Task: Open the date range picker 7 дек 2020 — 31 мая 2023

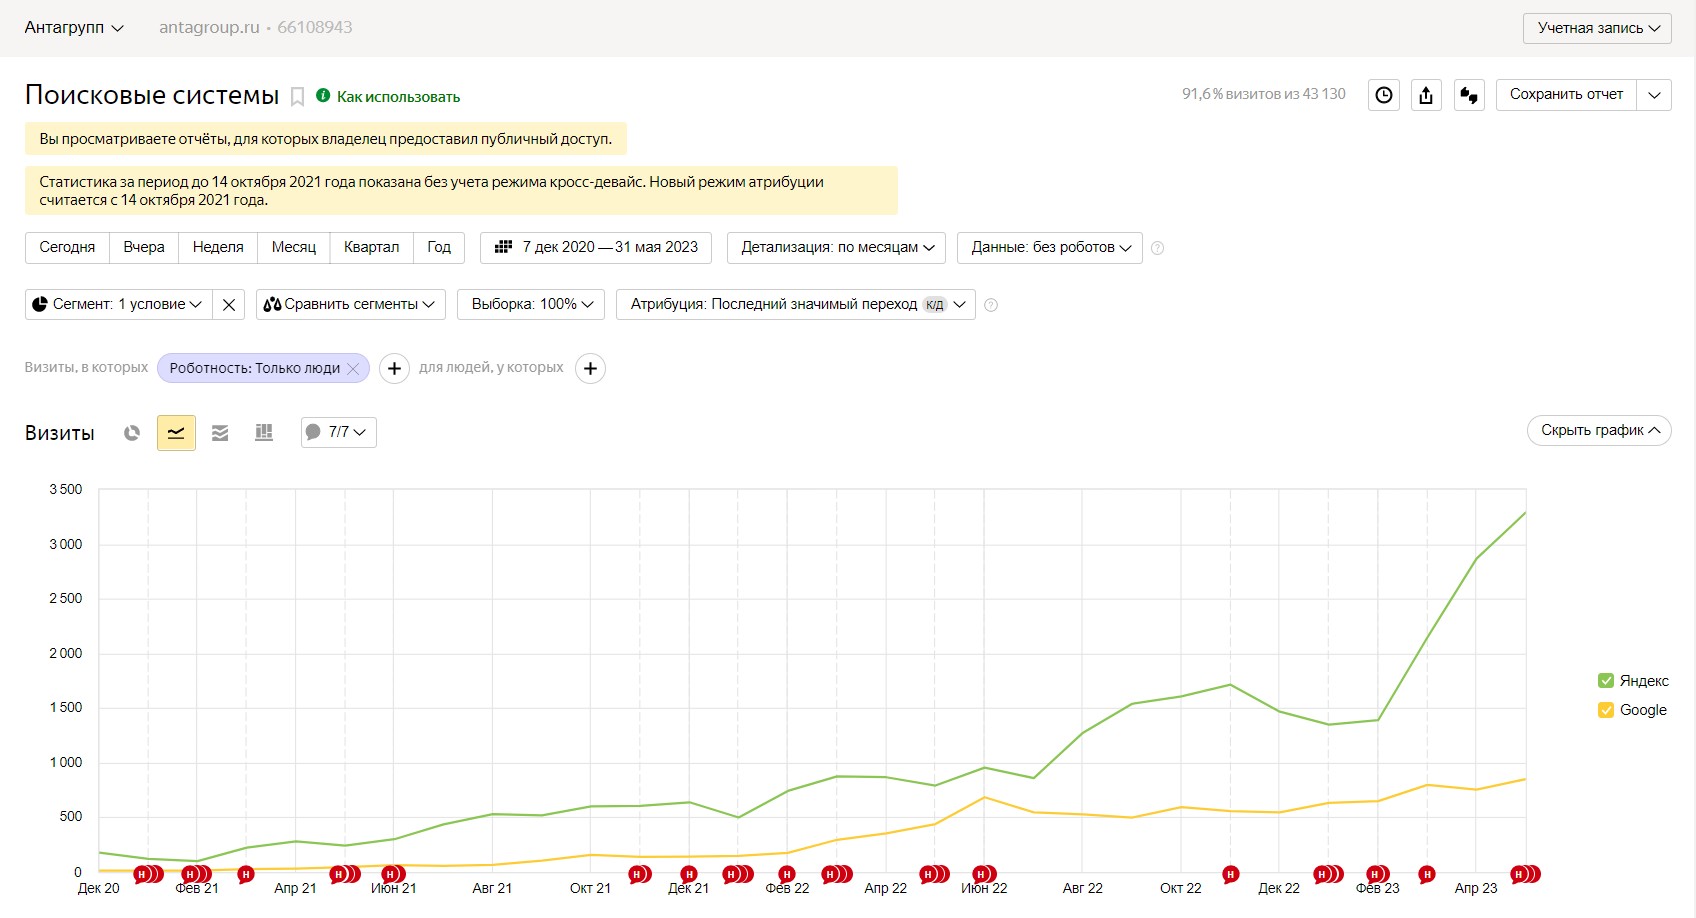Action: pos(596,248)
